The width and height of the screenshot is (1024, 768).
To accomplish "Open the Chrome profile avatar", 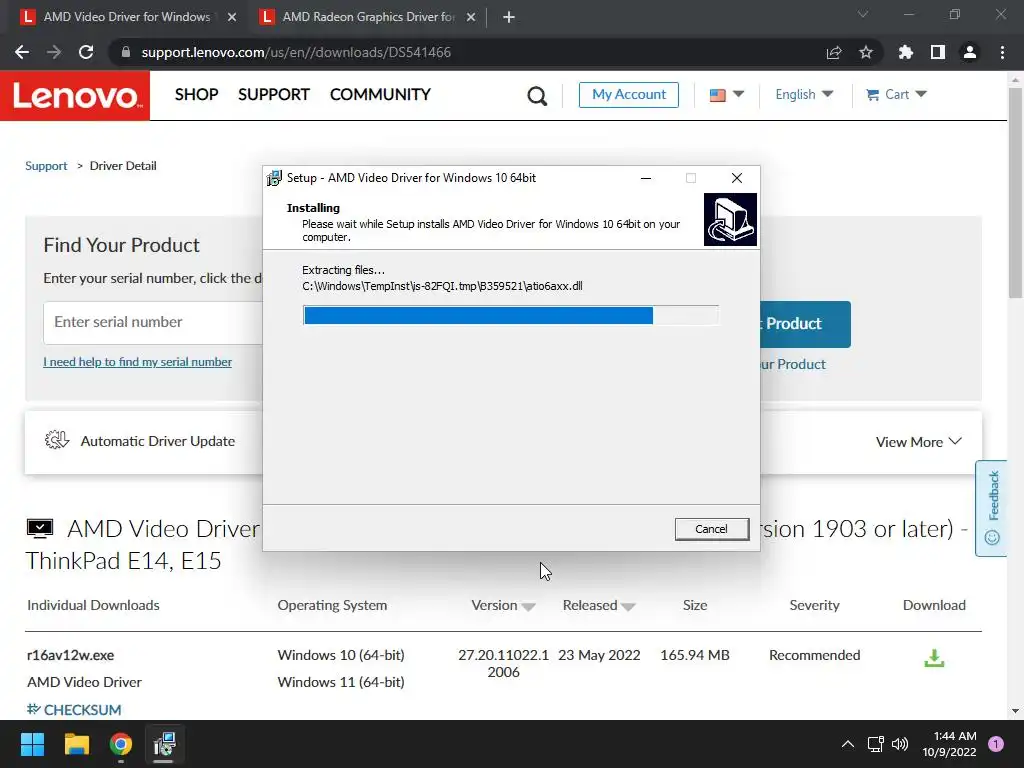I will tap(970, 52).
